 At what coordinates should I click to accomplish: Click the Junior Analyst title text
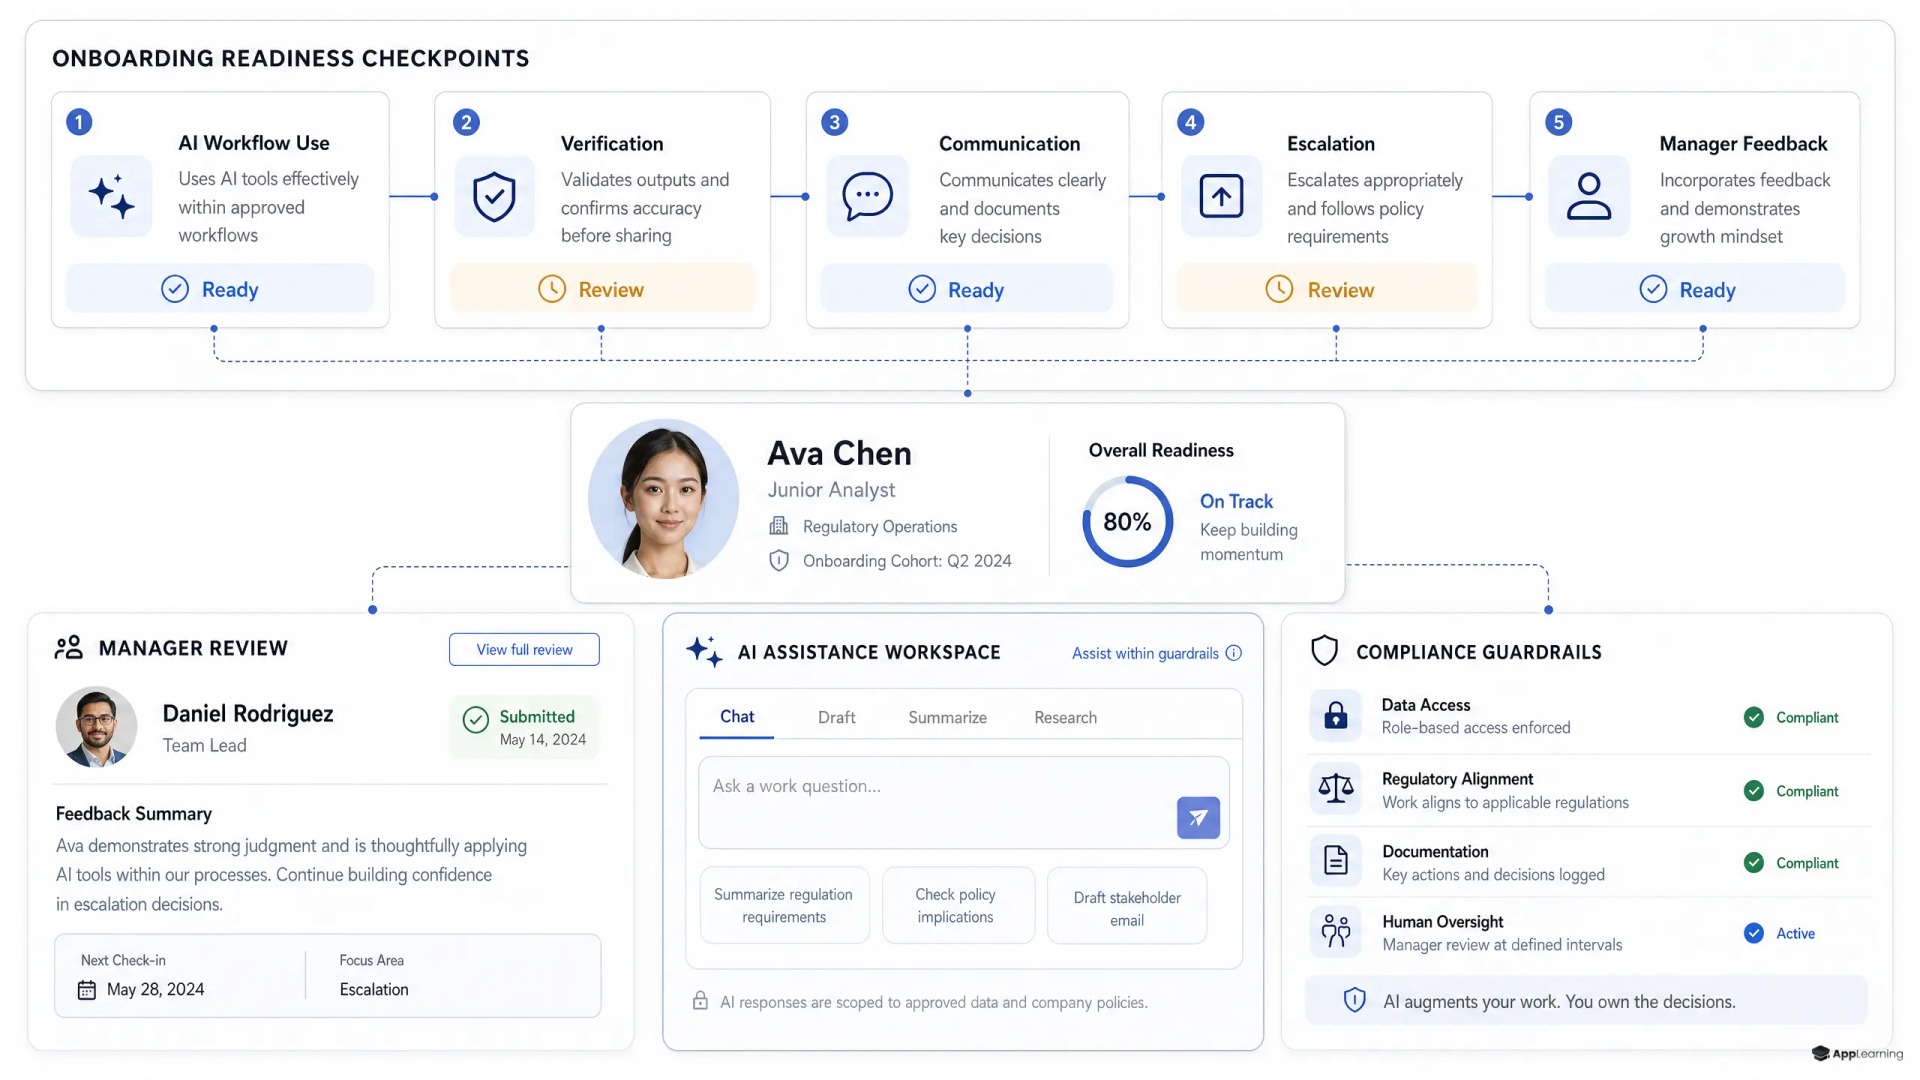tap(831, 490)
